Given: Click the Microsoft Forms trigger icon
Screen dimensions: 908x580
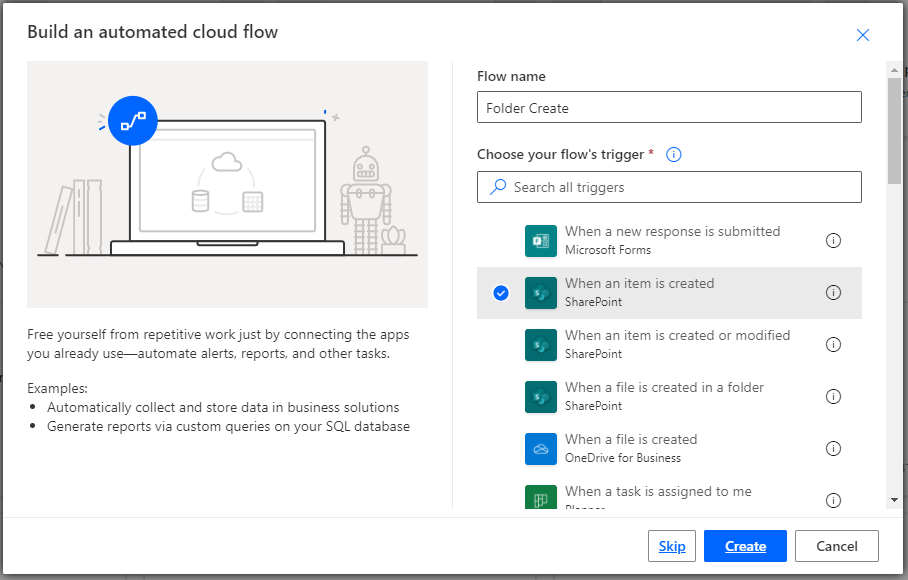Looking at the screenshot, I should (540, 241).
